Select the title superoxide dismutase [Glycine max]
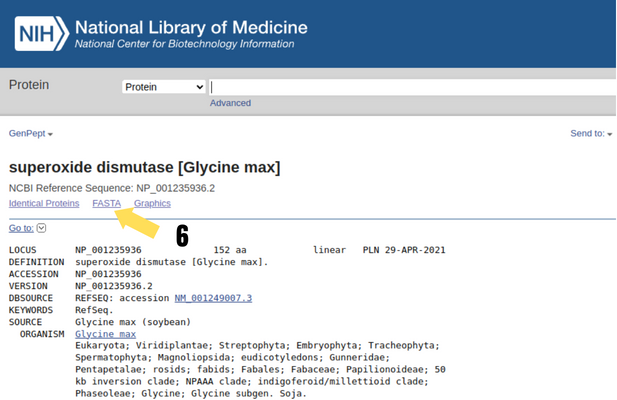This screenshot has height=400, width=617. coord(145,167)
